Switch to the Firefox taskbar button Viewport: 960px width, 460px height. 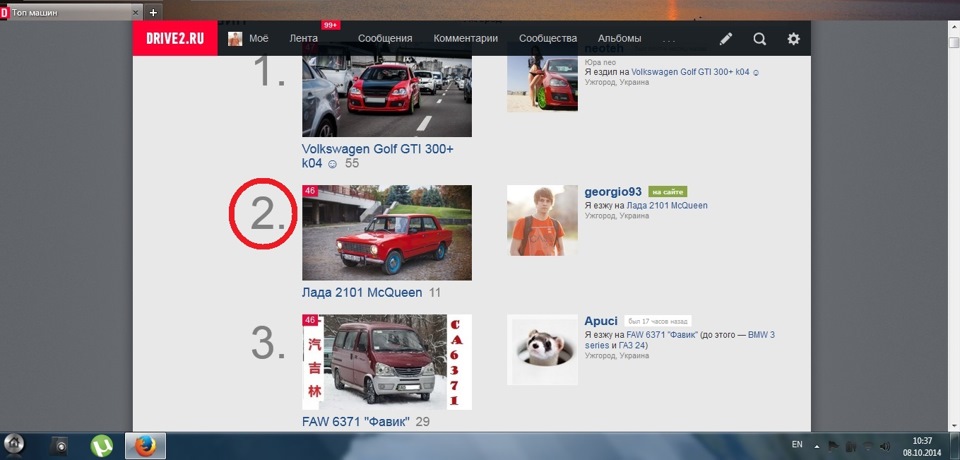pos(145,445)
